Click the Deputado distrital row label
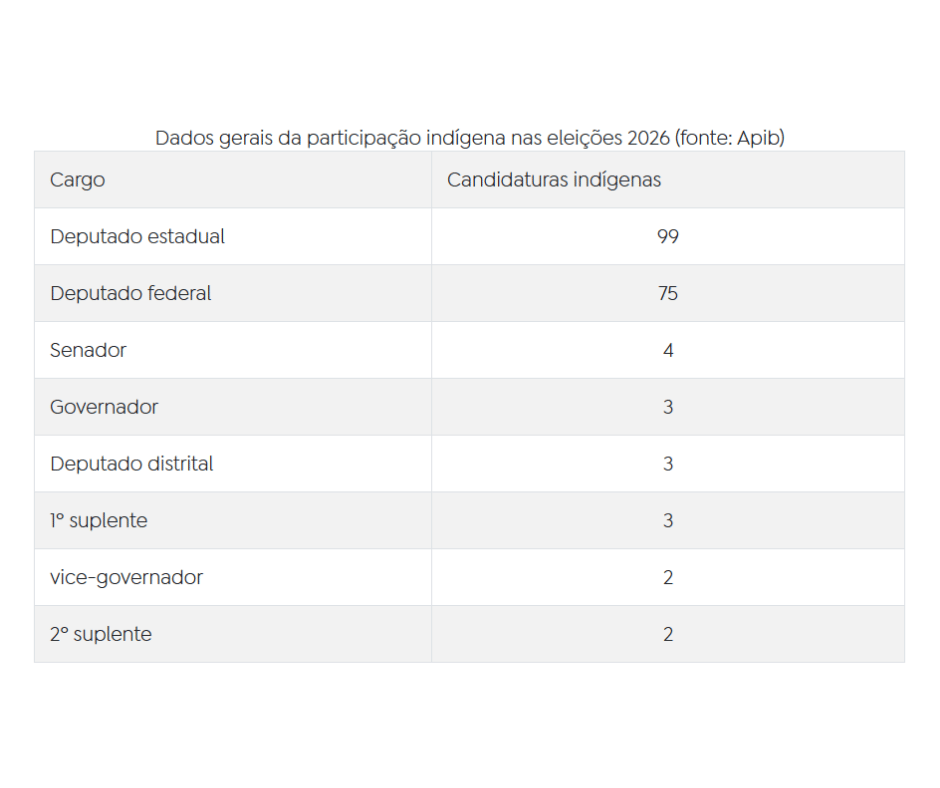 [132, 464]
